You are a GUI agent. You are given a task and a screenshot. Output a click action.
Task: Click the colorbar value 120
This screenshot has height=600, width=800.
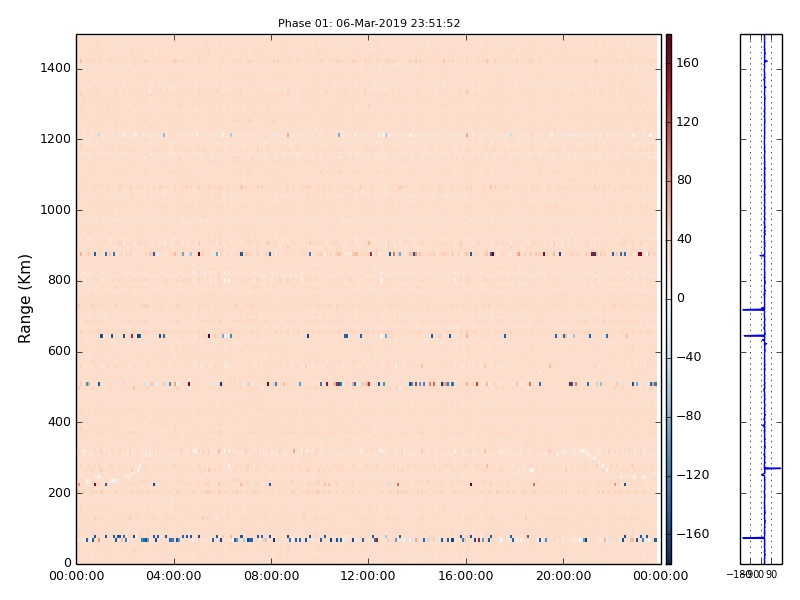point(687,122)
